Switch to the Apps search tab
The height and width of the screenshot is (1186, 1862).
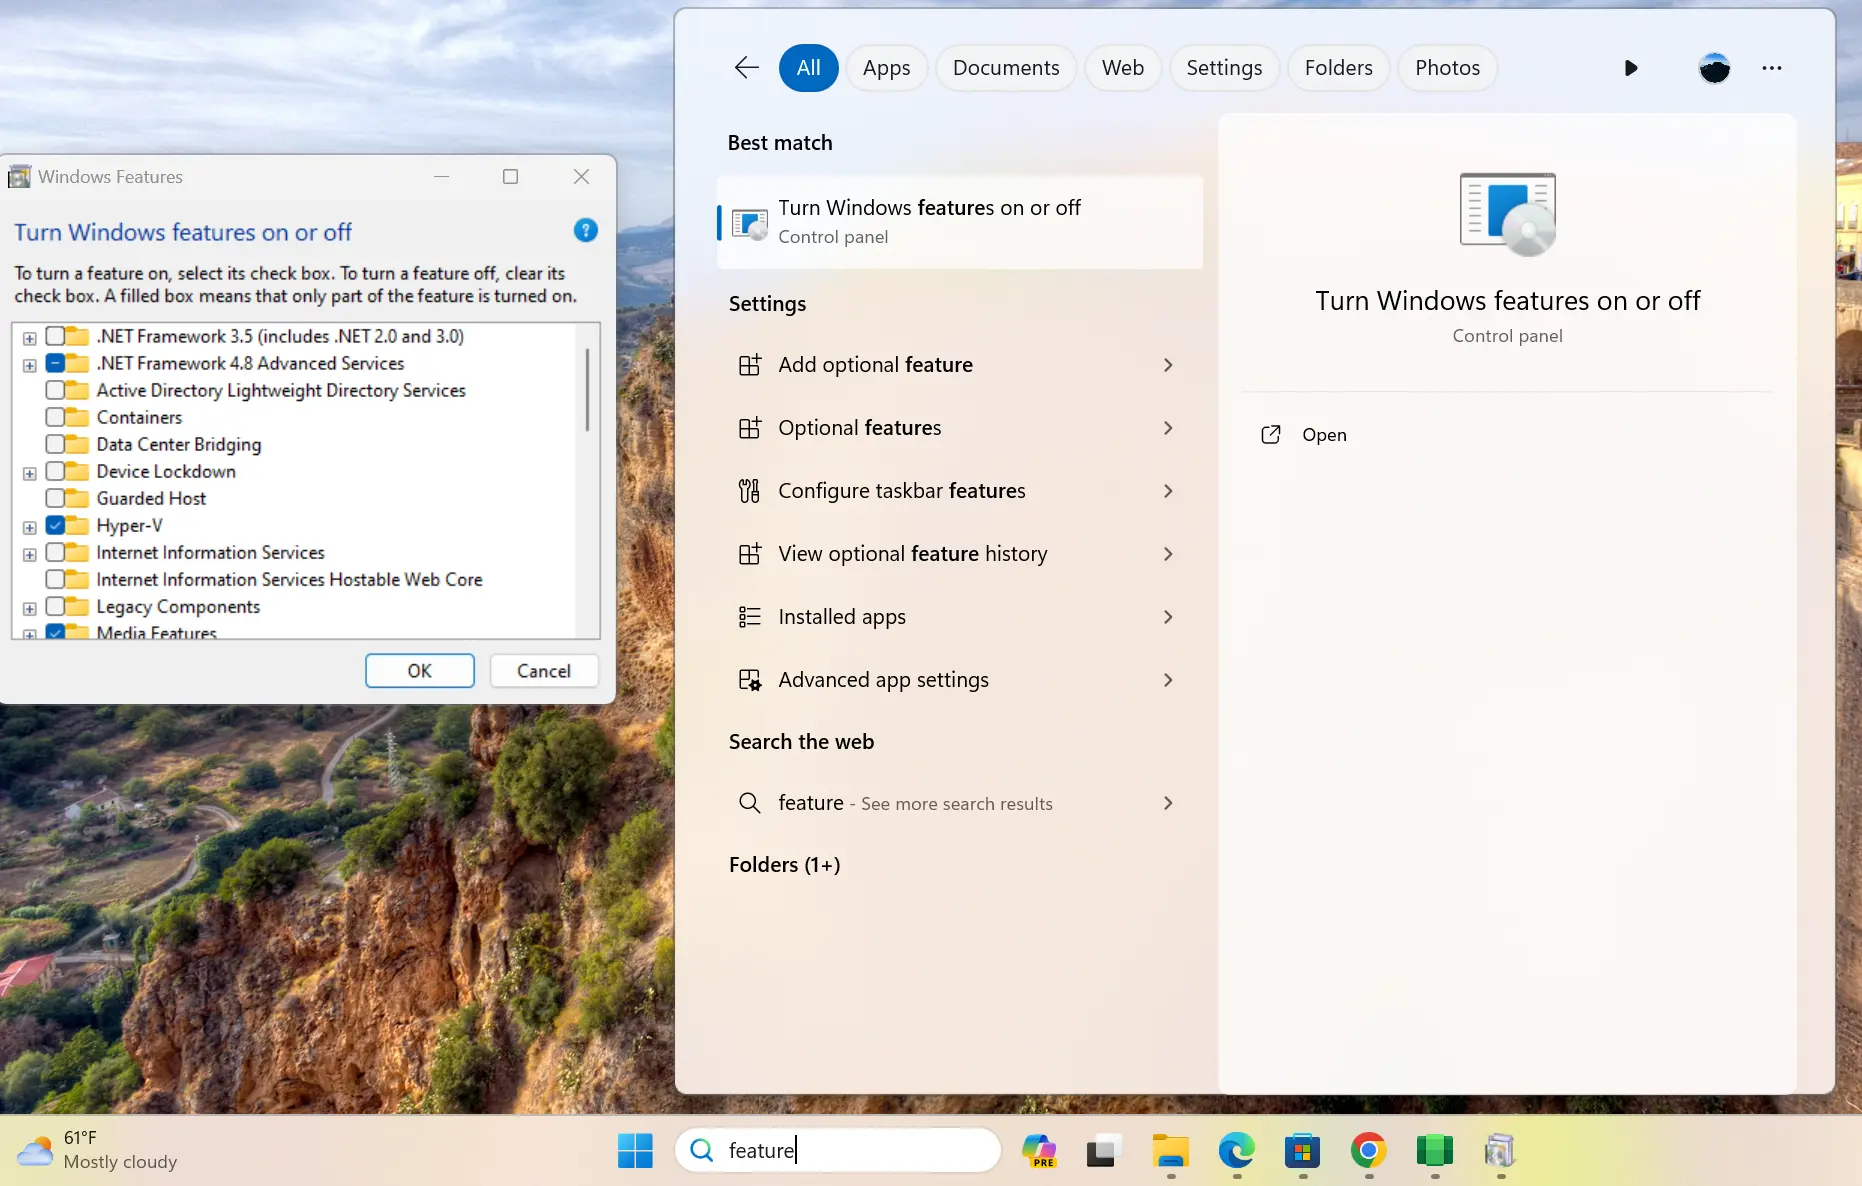(886, 67)
